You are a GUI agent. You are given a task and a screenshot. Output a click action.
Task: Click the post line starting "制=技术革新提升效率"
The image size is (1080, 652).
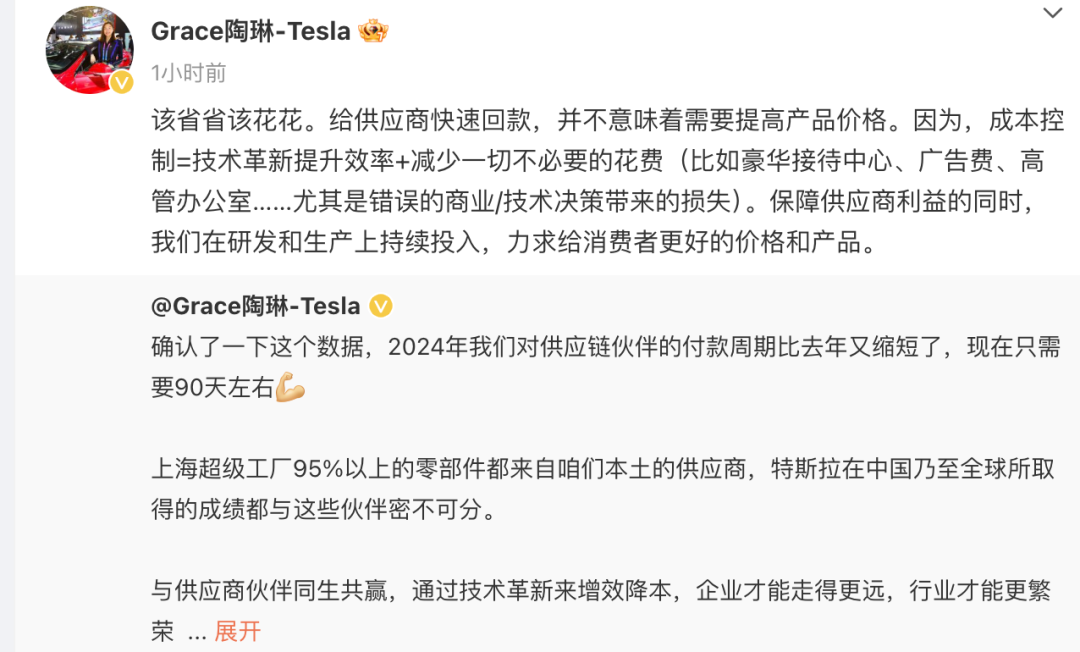pyautogui.click(x=598, y=161)
